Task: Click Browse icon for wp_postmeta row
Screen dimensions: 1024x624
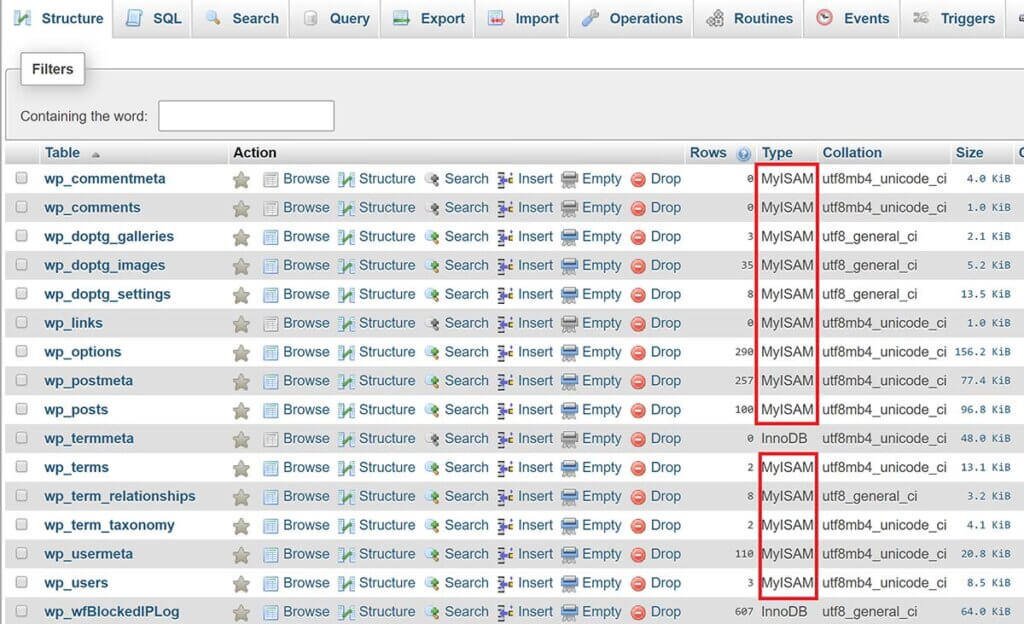Action: click(270, 381)
